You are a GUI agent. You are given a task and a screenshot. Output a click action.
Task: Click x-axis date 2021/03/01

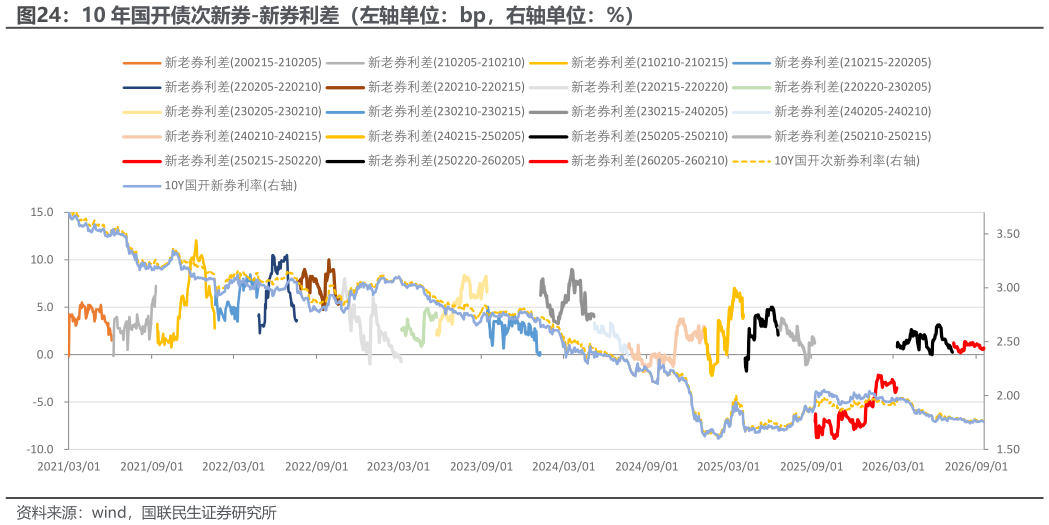(68, 467)
